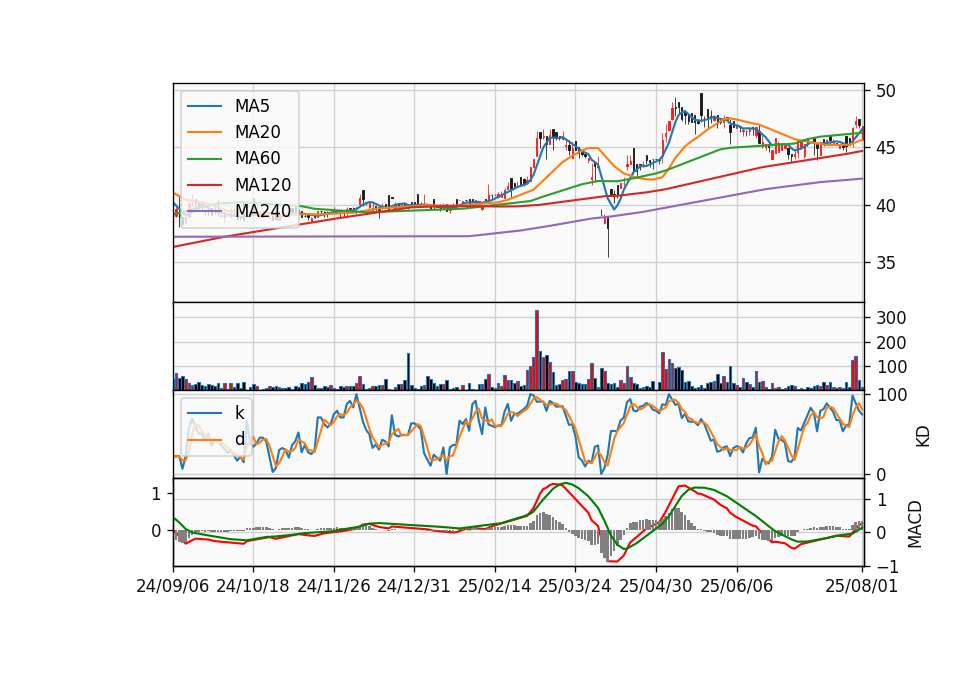Click the k legend label in KD panel
This screenshot has width=960, height=690.
click(239, 413)
